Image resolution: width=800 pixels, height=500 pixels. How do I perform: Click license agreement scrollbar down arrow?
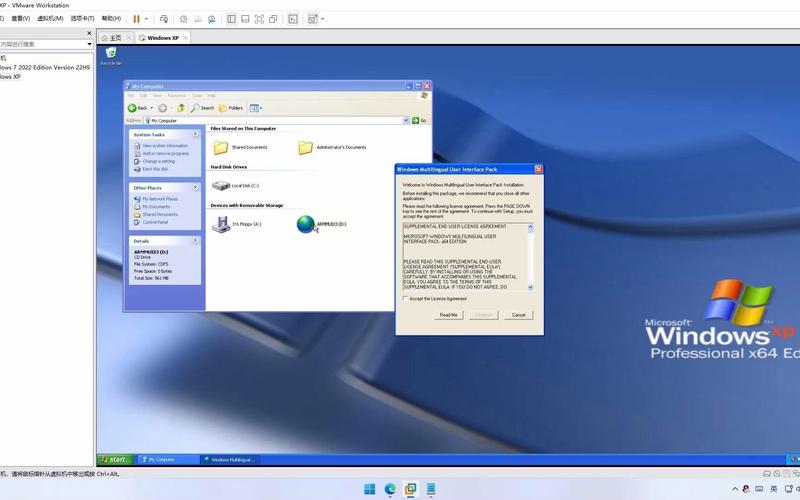(x=531, y=287)
